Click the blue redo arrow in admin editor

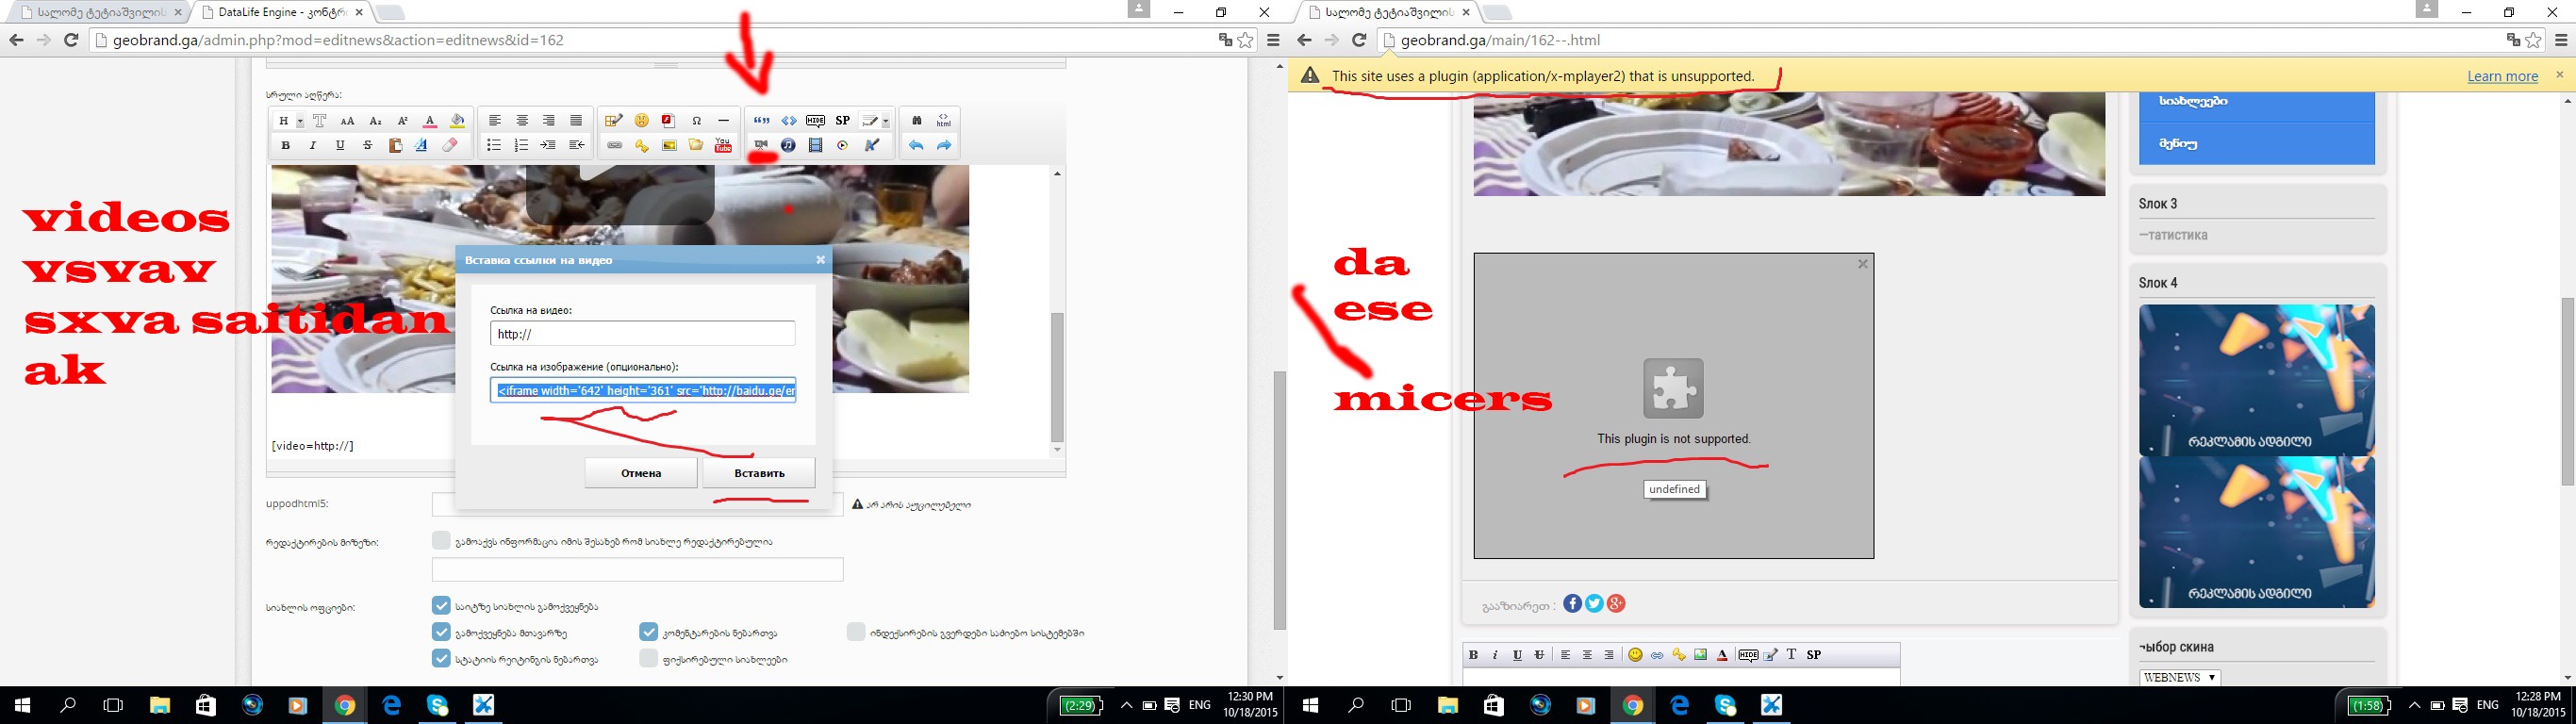point(944,145)
